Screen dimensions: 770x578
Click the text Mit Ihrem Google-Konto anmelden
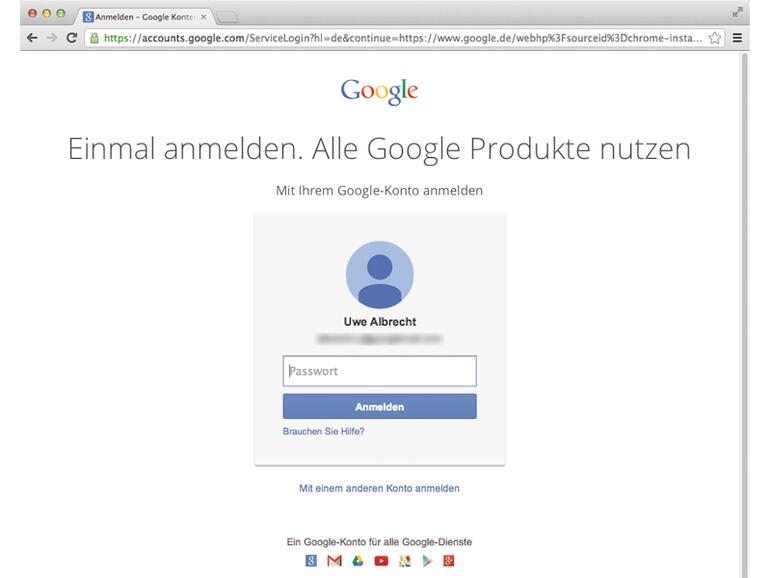tap(380, 191)
